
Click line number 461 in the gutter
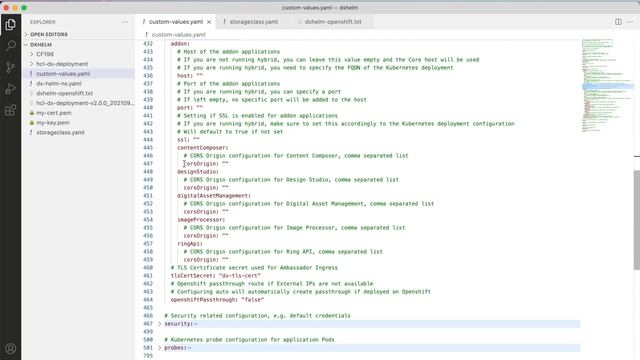click(x=148, y=276)
